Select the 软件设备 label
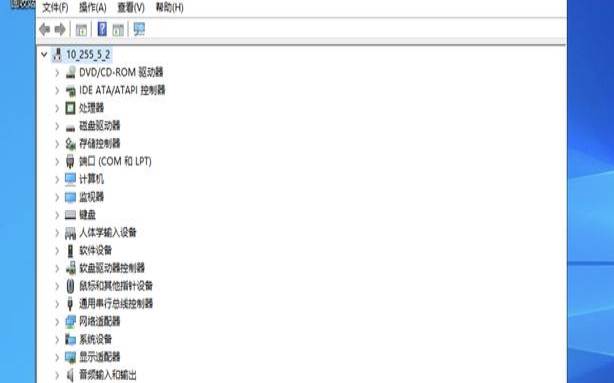 (x=96, y=251)
